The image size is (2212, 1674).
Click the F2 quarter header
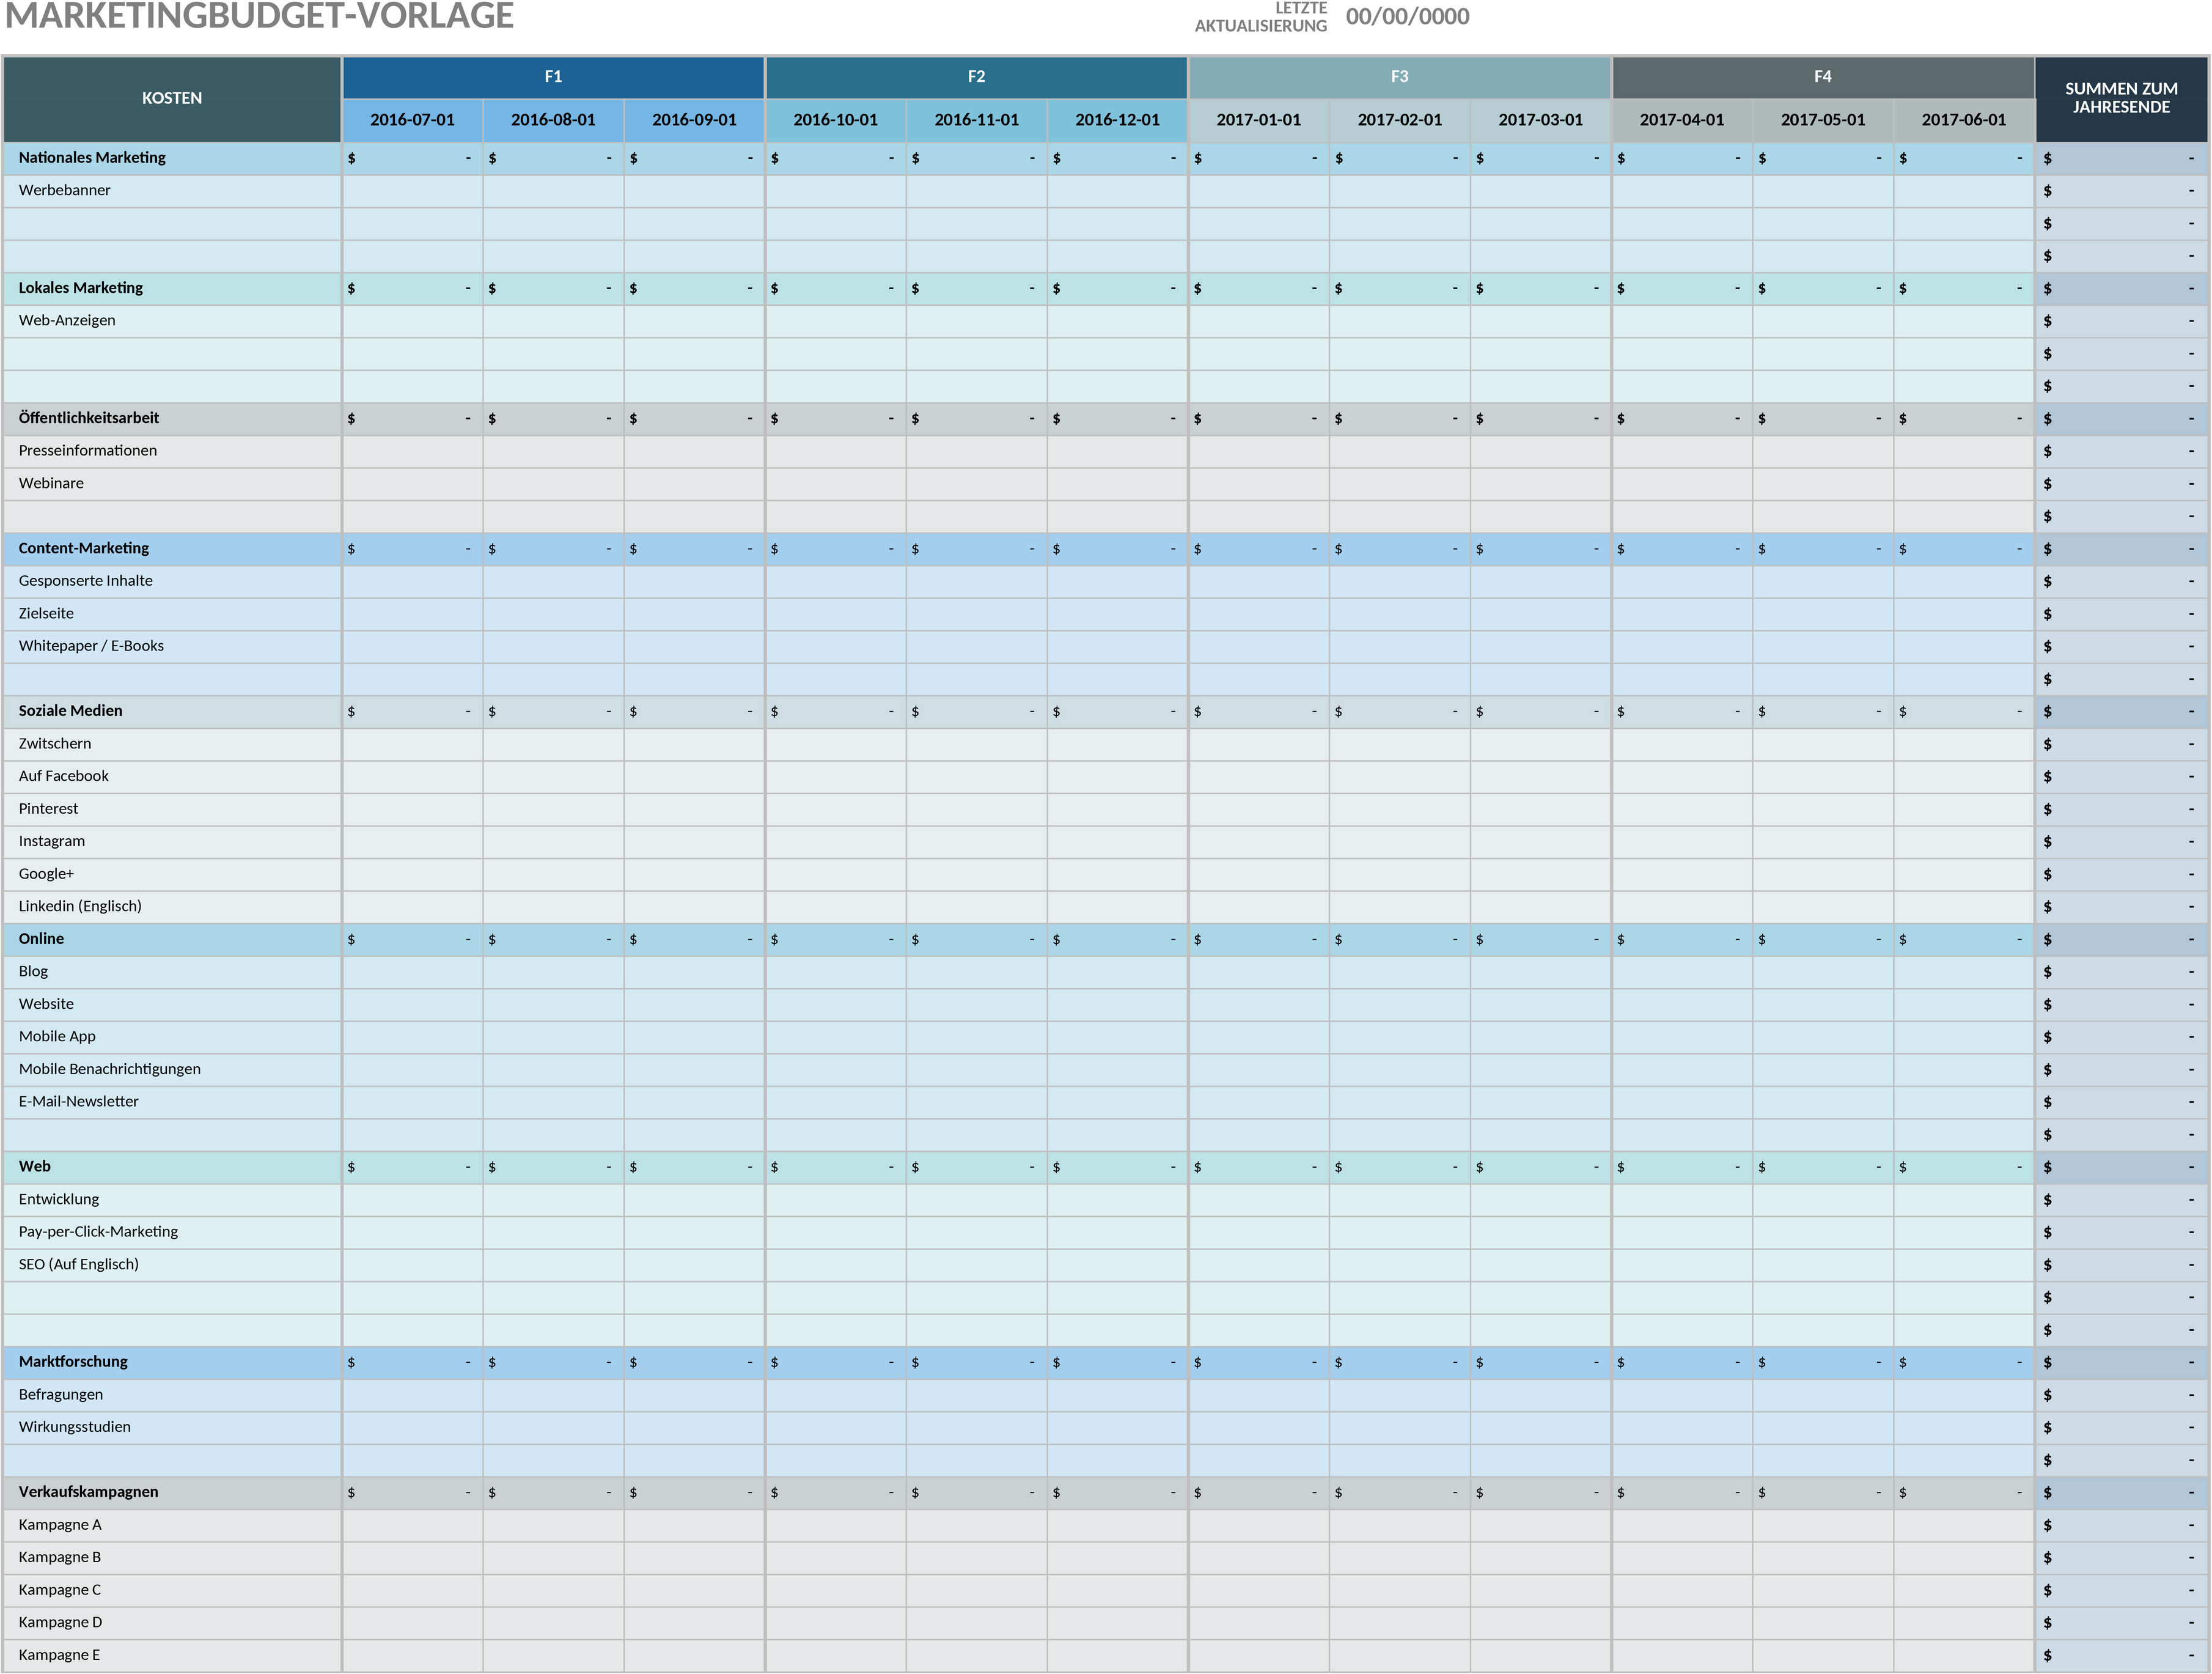(x=976, y=77)
